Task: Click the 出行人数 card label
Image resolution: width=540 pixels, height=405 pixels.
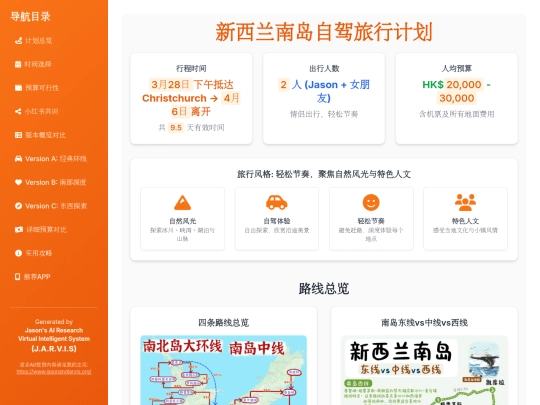Action: point(324,69)
